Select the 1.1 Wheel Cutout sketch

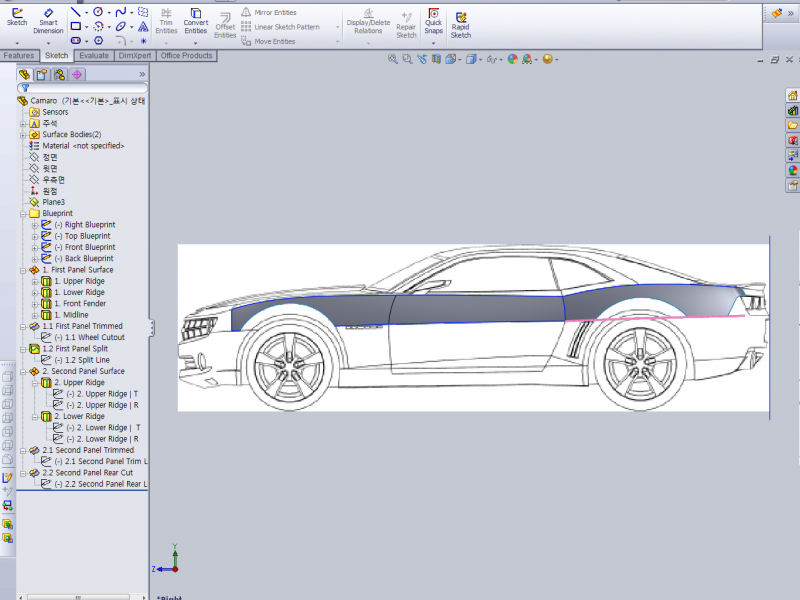(x=90, y=337)
